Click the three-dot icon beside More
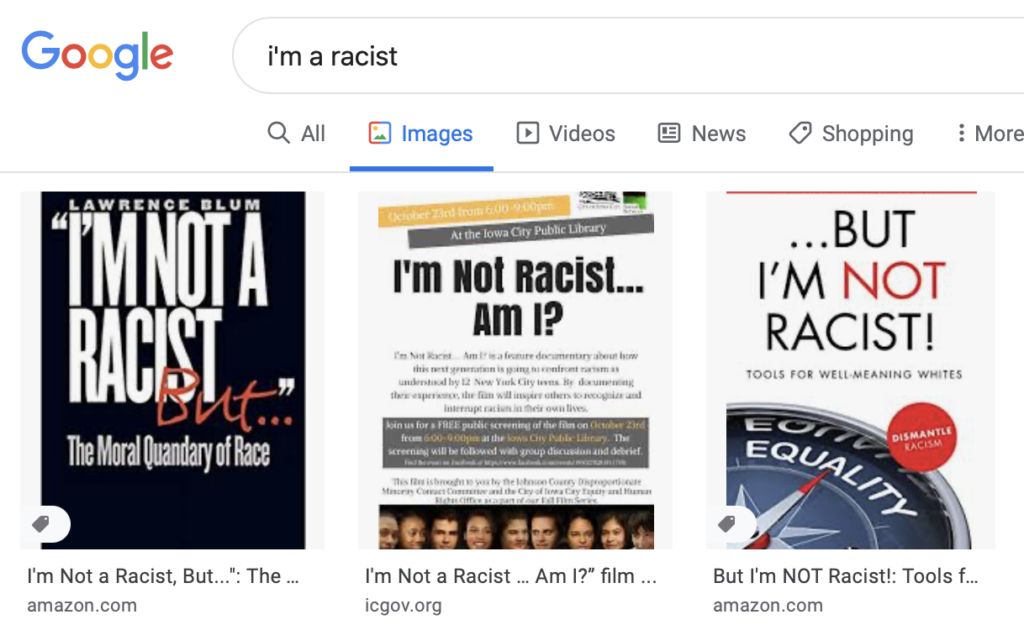This screenshot has height=625, width=1024. [961, 133]
